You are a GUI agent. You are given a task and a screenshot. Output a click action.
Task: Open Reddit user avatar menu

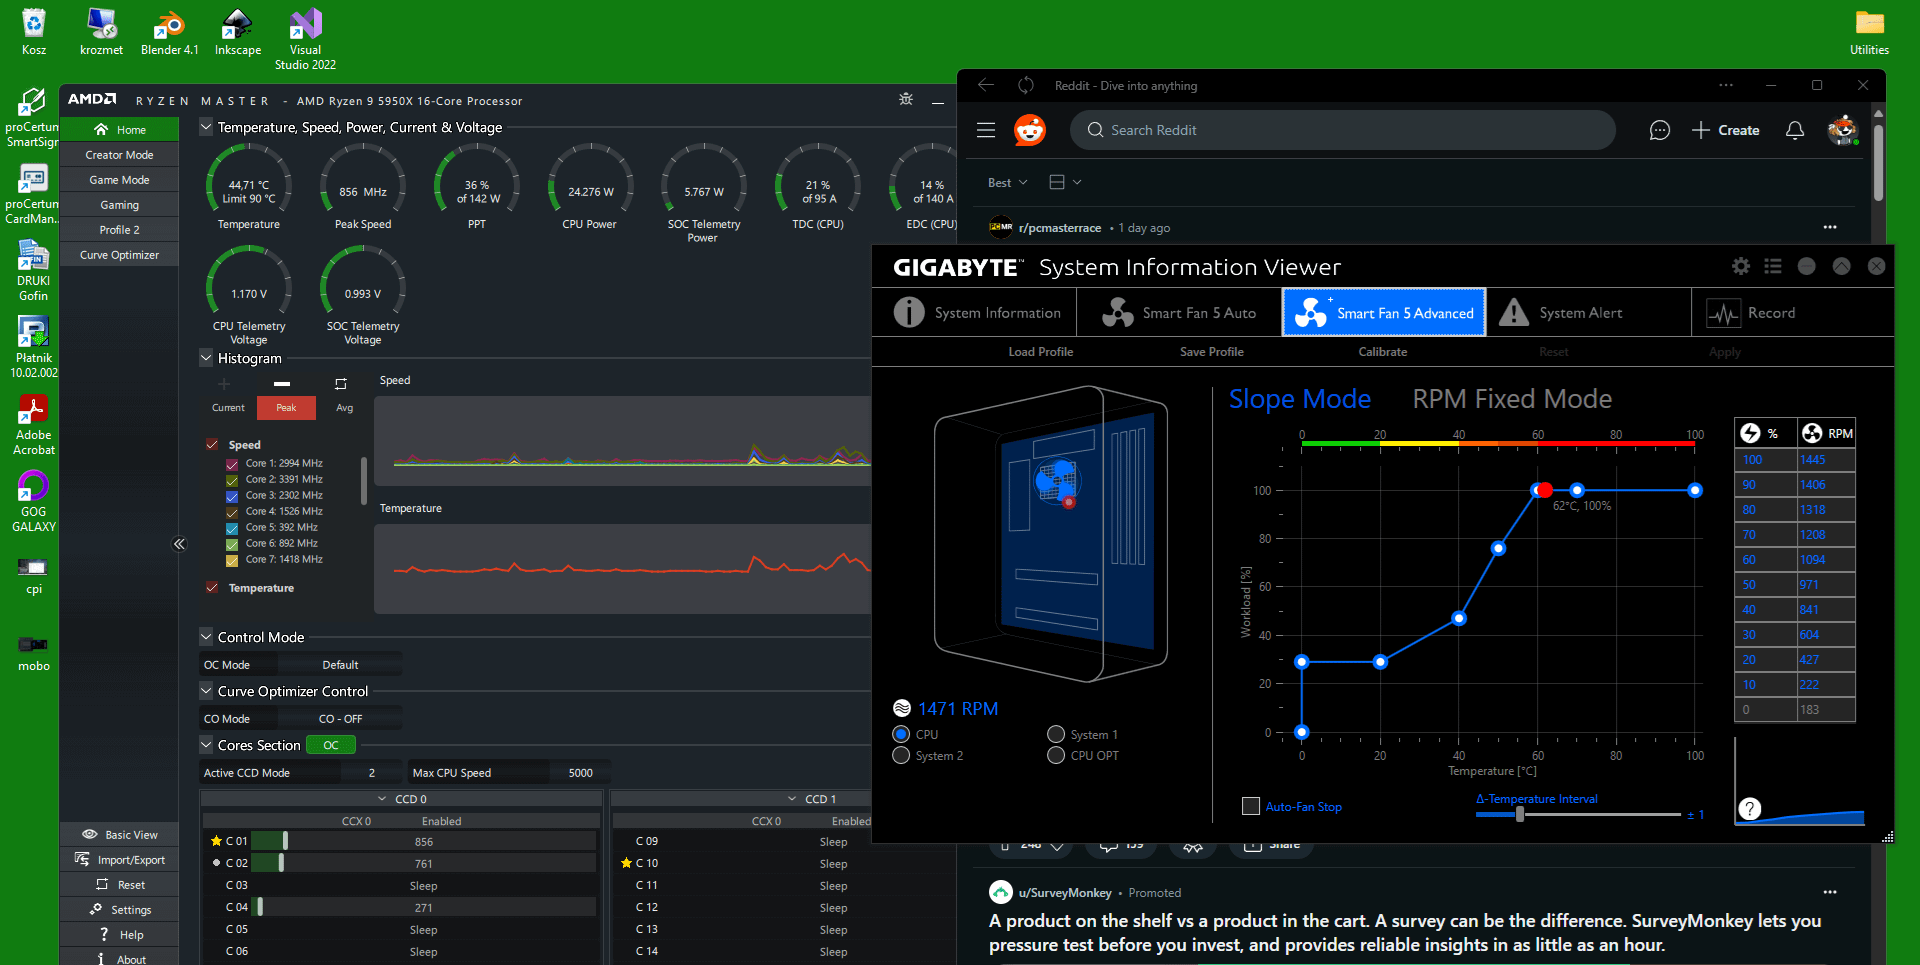[x=1842, y=130]
